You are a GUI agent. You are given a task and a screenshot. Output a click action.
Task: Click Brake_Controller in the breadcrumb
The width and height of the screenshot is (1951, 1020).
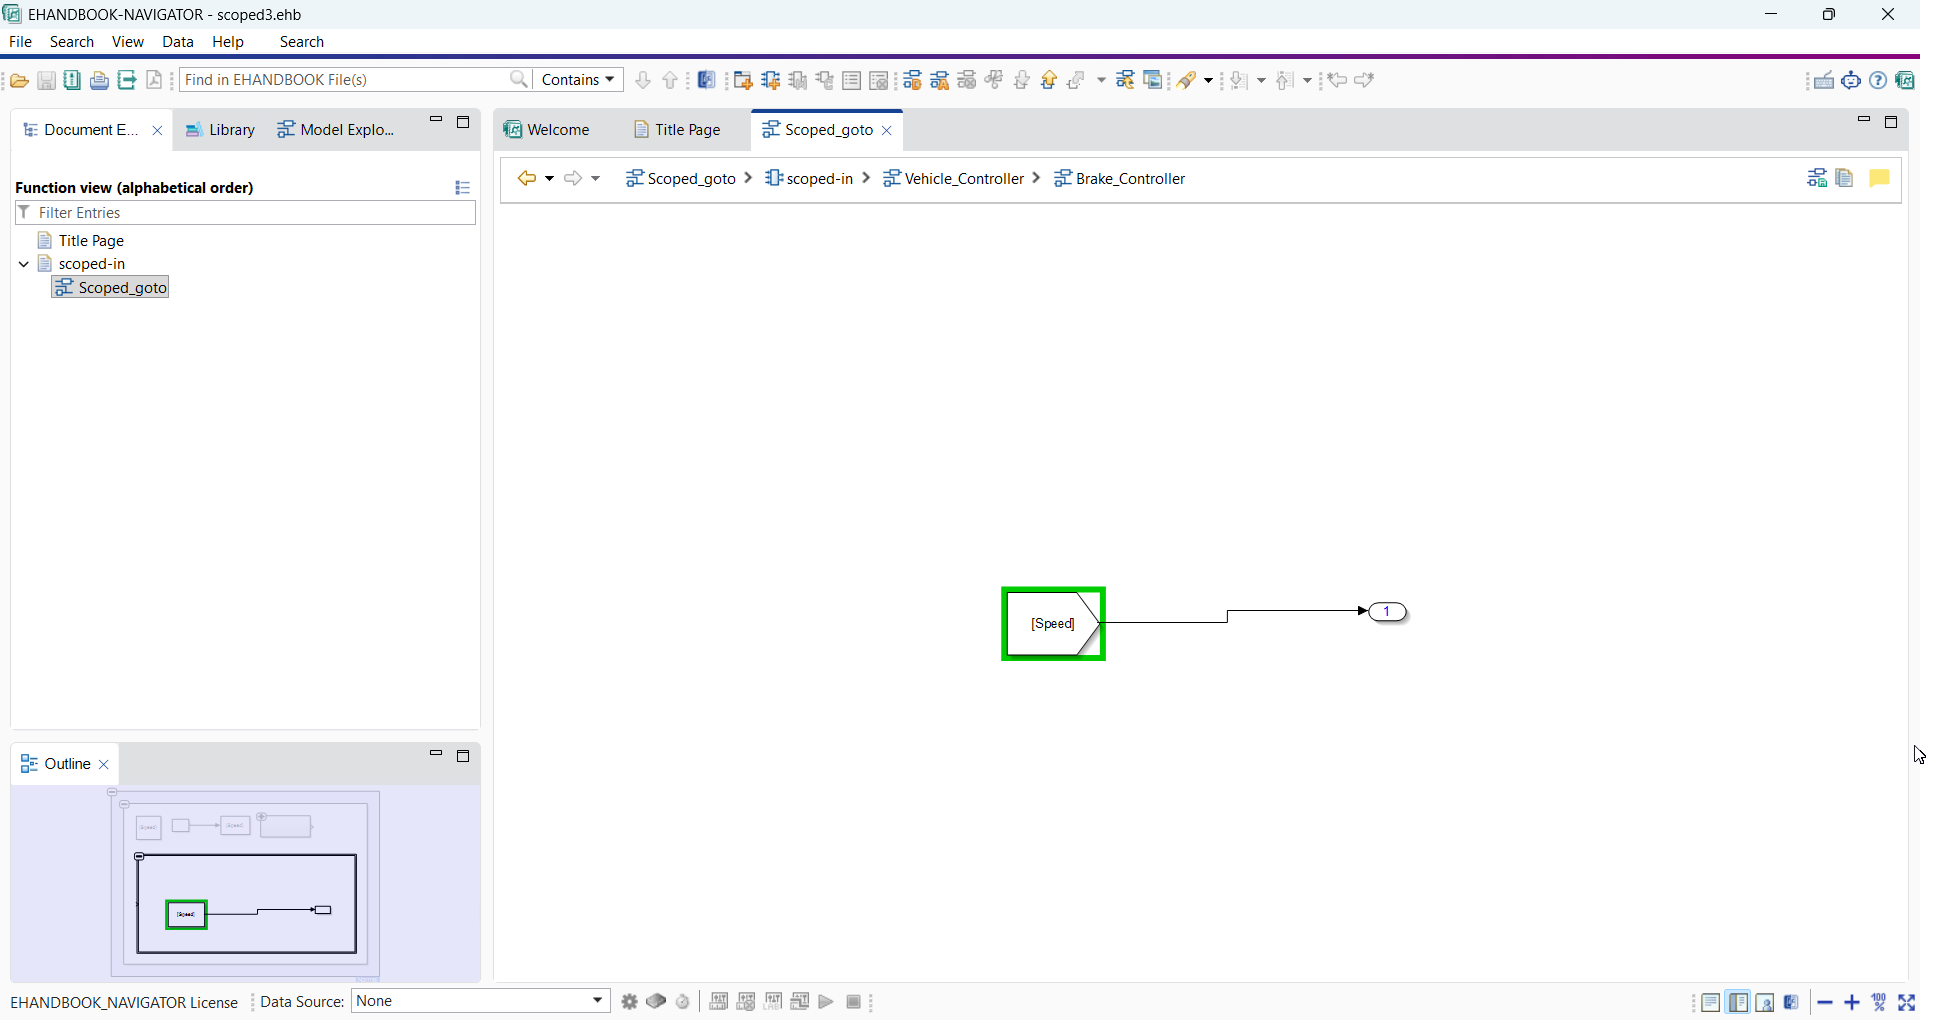1120,178
